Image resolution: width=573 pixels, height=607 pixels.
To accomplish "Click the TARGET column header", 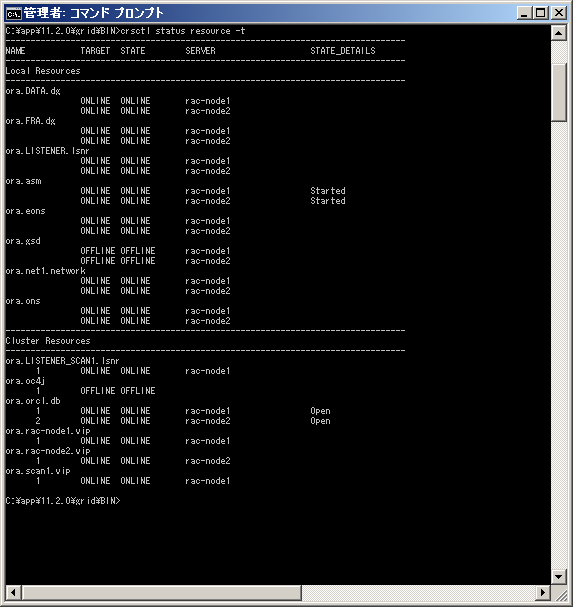I will point(95,51).
